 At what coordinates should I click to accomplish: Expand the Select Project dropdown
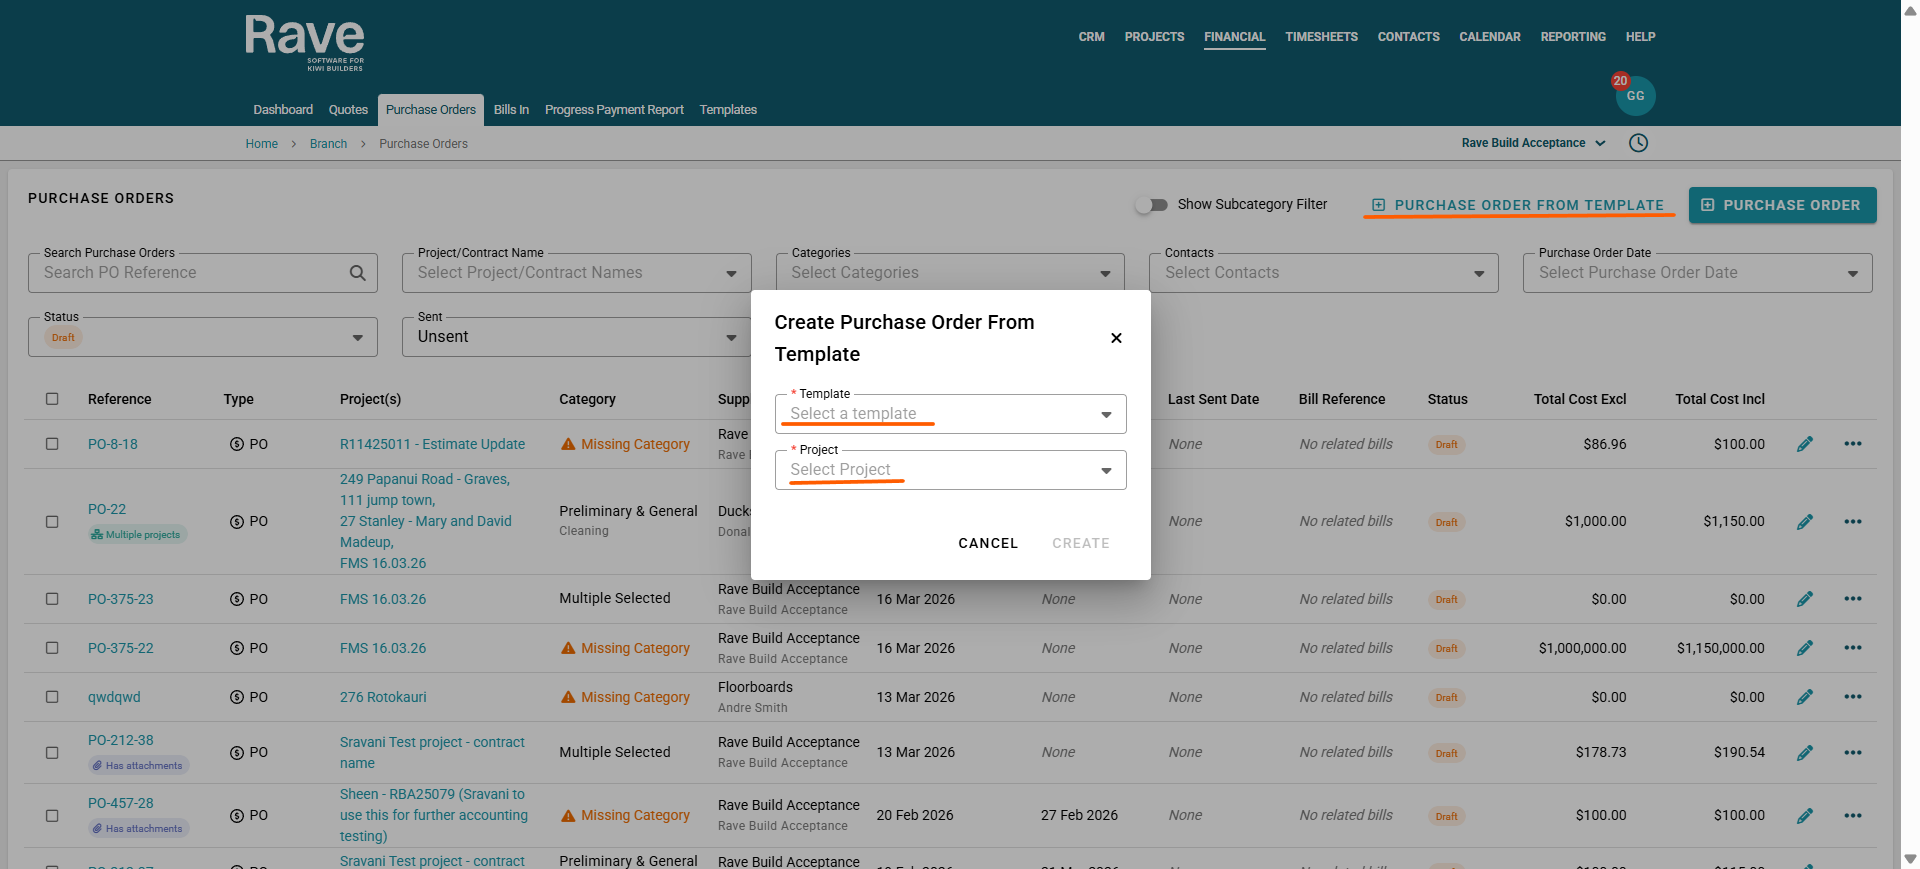pos(950,470)
